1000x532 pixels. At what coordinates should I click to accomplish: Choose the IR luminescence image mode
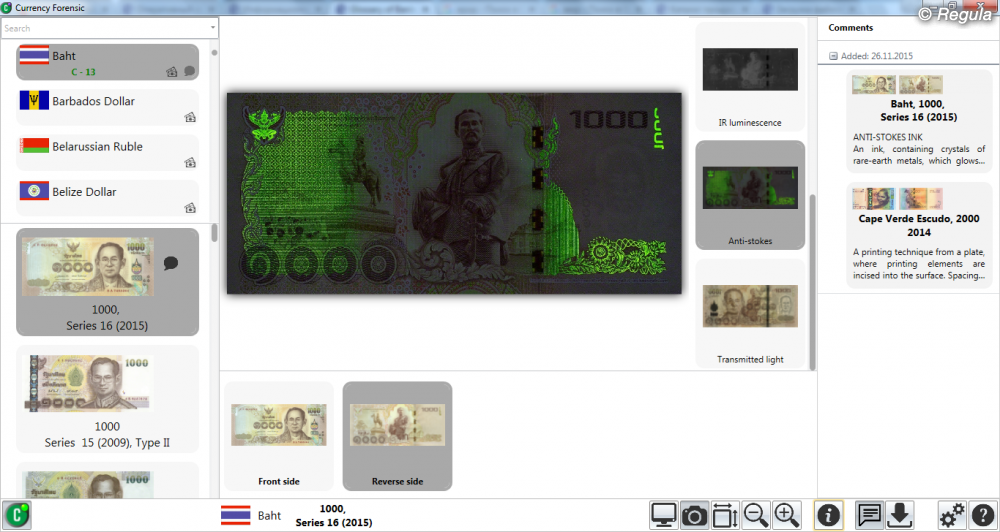pos(750,78)
